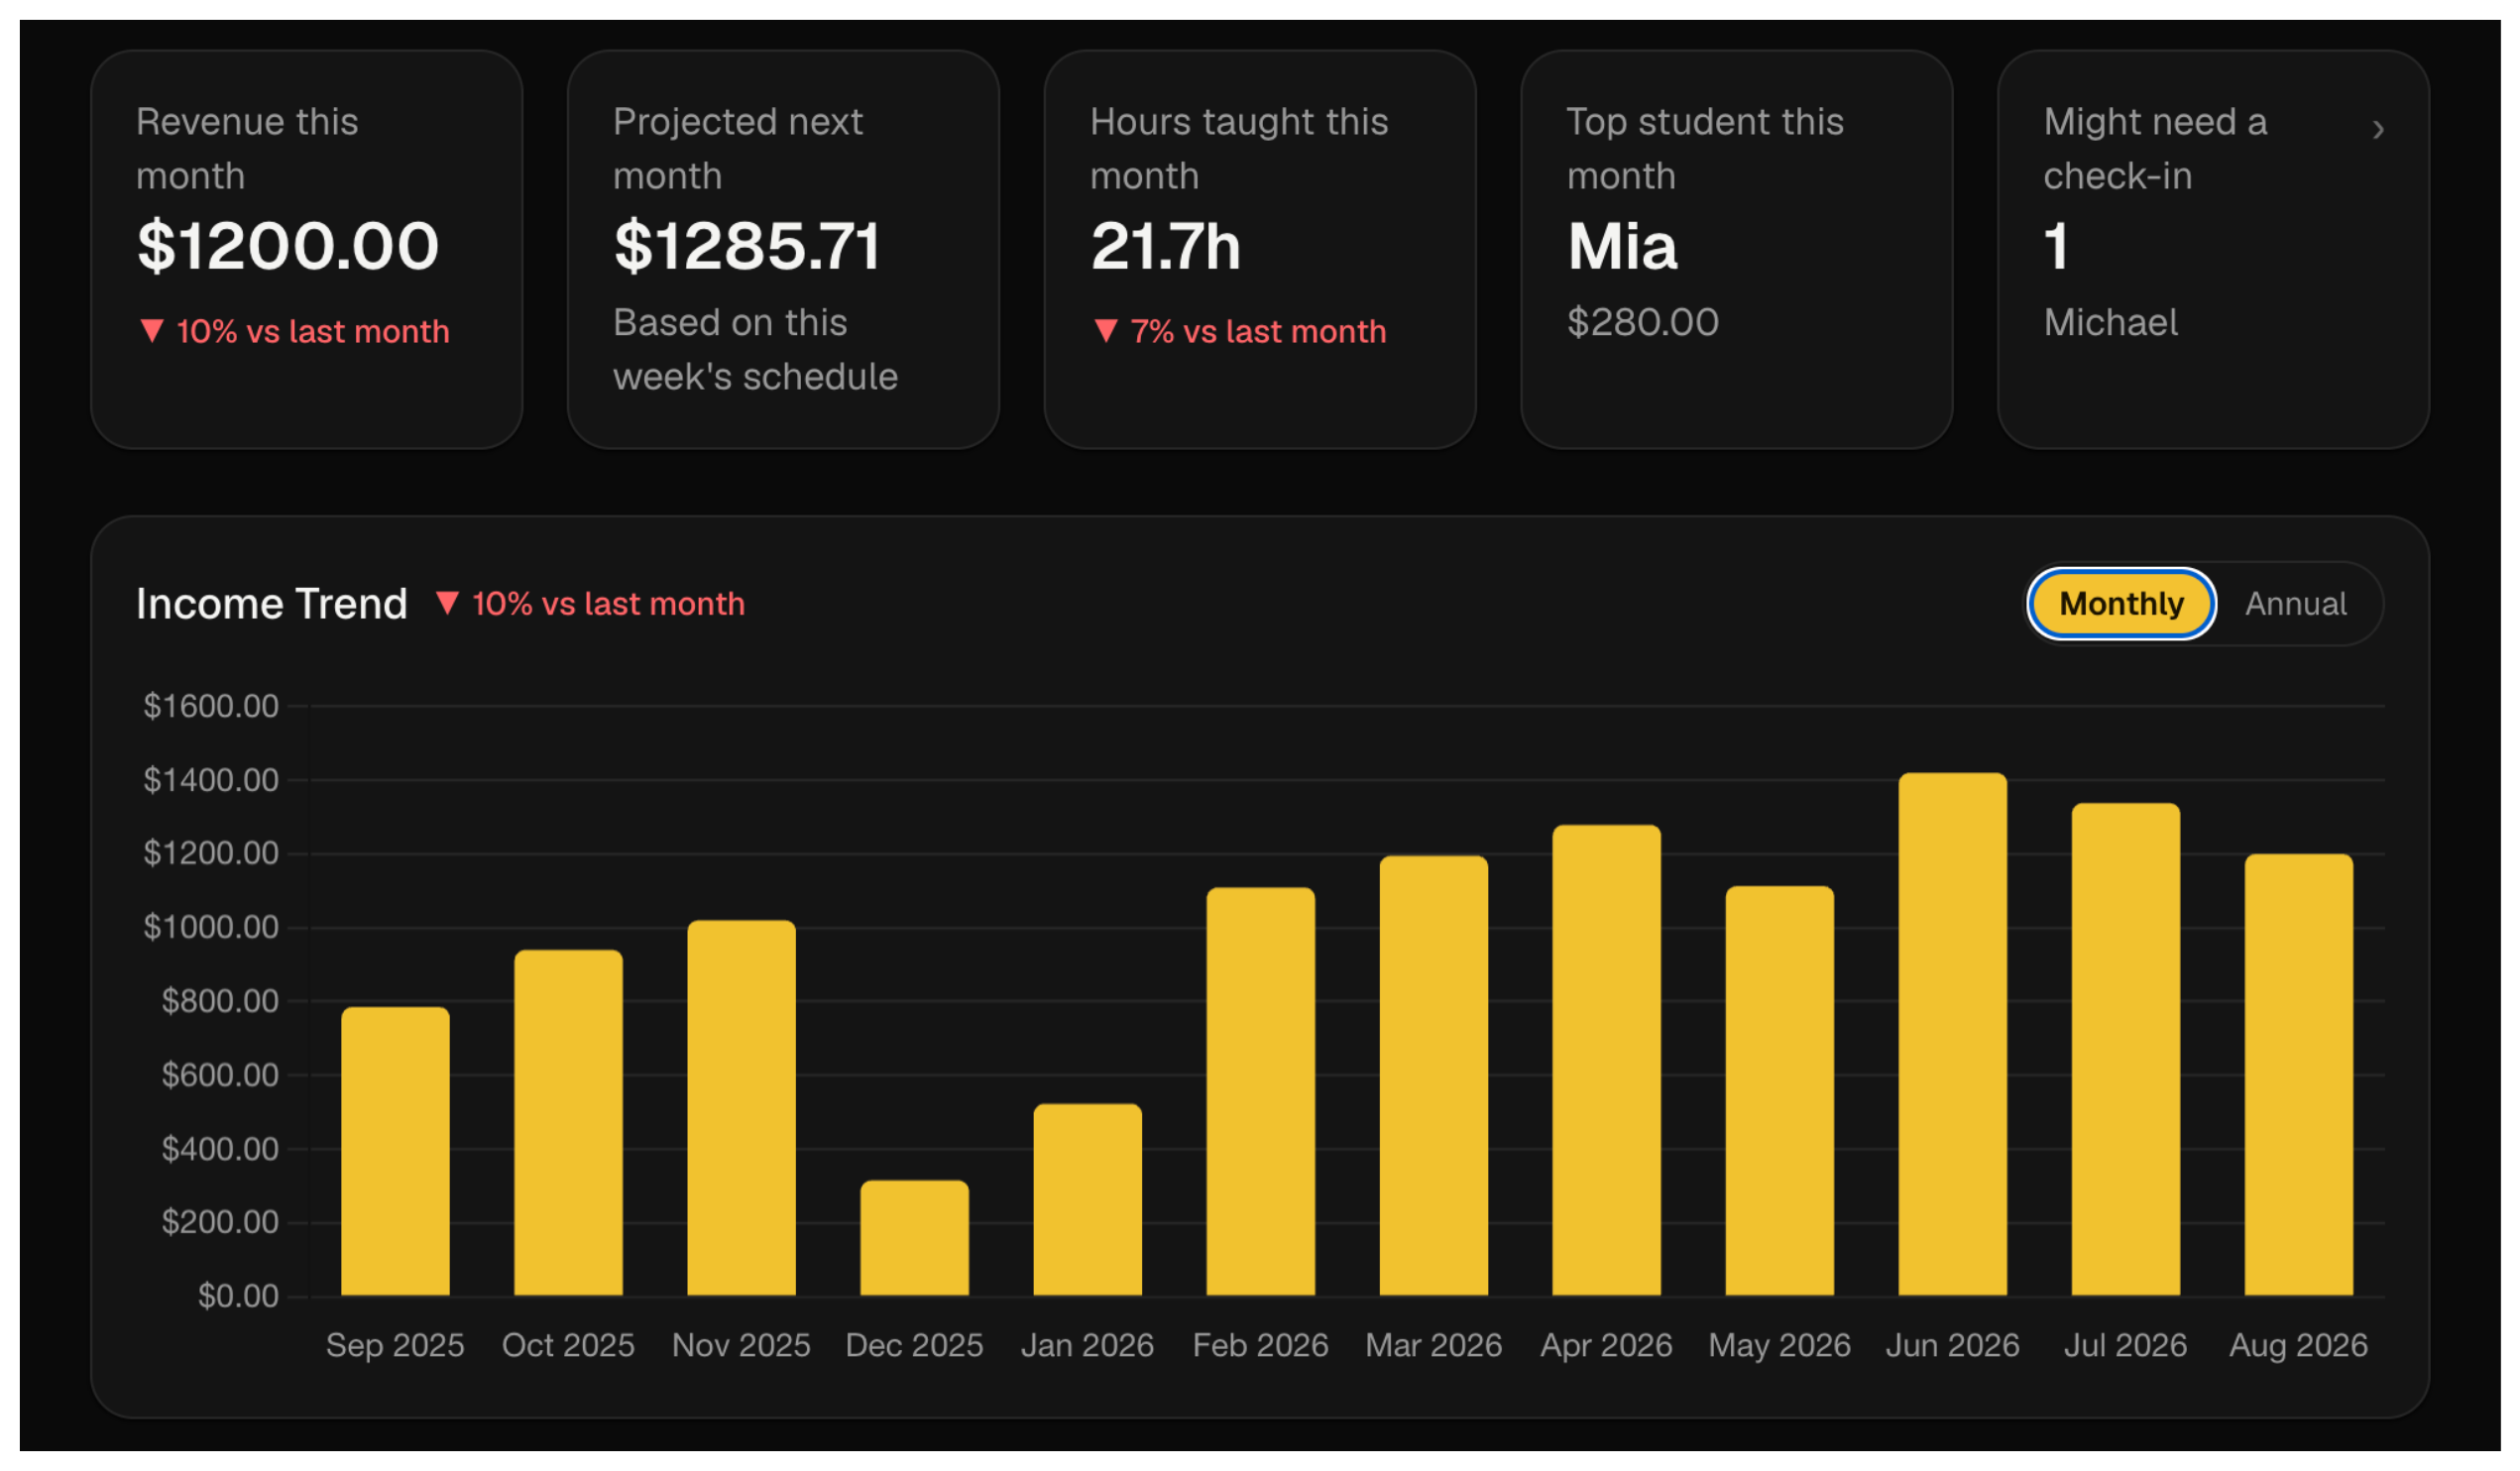This screenshot has height=1471, width=2520.
Task: Click the Top student this month title
Action: point(1705,149)
